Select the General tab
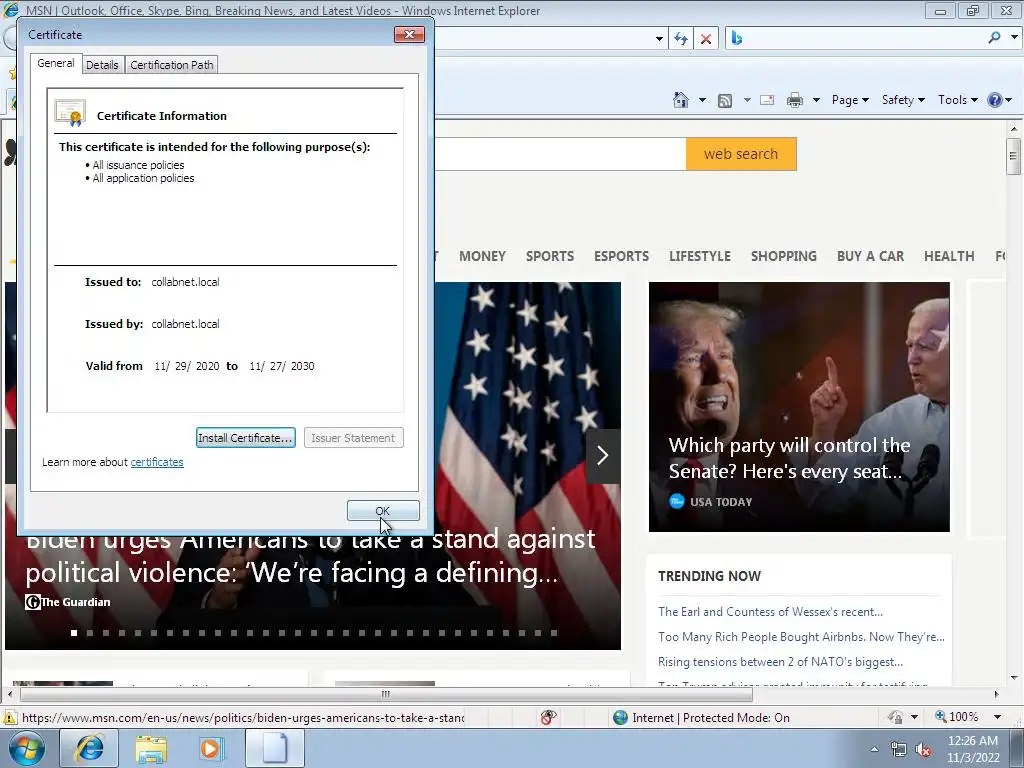Screen dimensions: 1024x768 [x=56, y=63]
